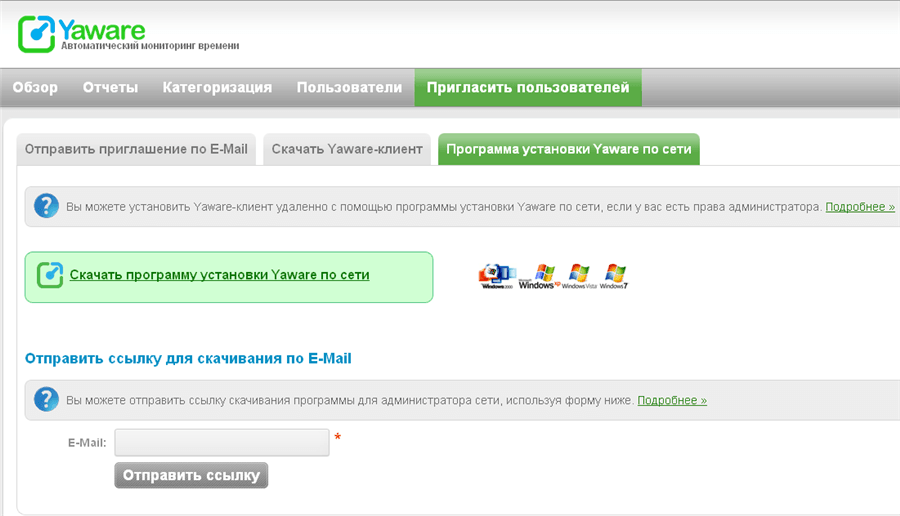The width and height of the screenshot is (900, 516).
Task: Click the Yaware logo icon in header
Action: 36,34
